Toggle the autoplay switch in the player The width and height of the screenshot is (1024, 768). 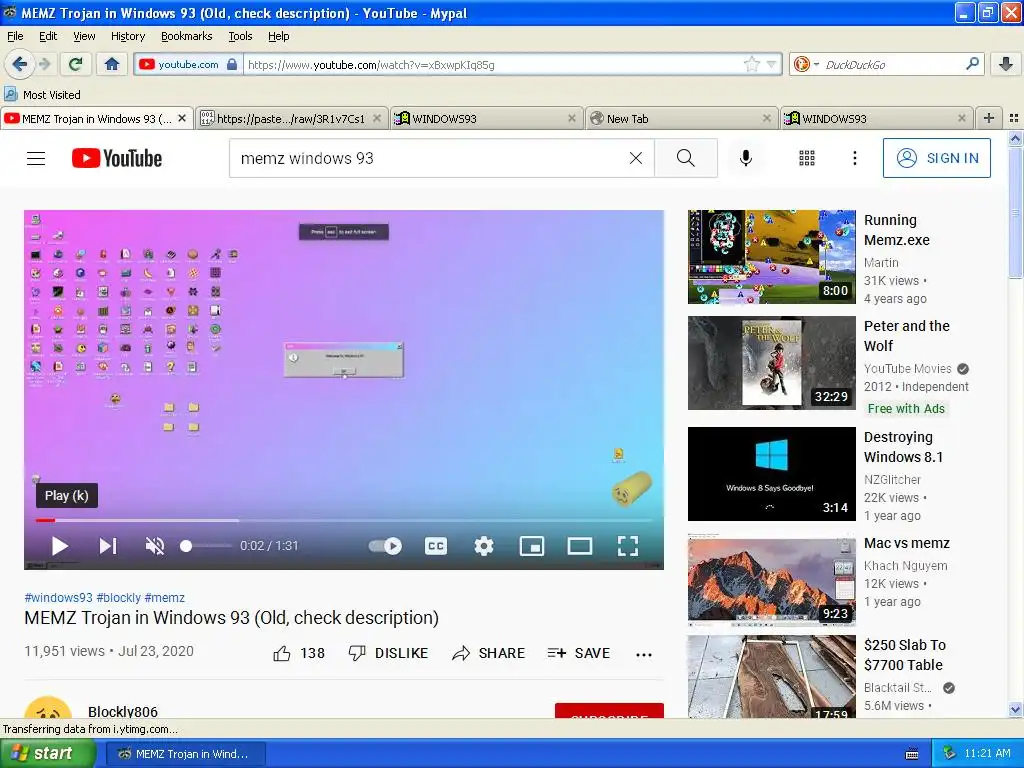click(385, 546)
